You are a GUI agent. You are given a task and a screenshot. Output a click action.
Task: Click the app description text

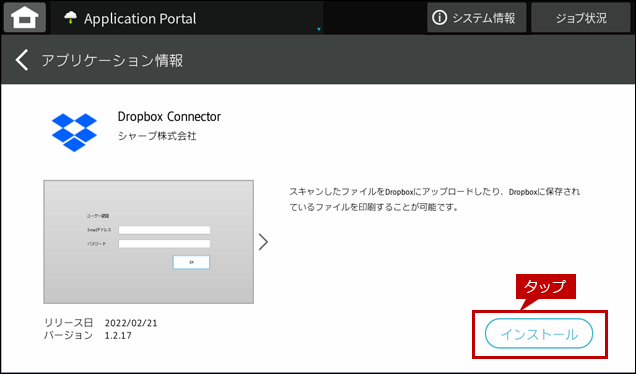(434, 199)
